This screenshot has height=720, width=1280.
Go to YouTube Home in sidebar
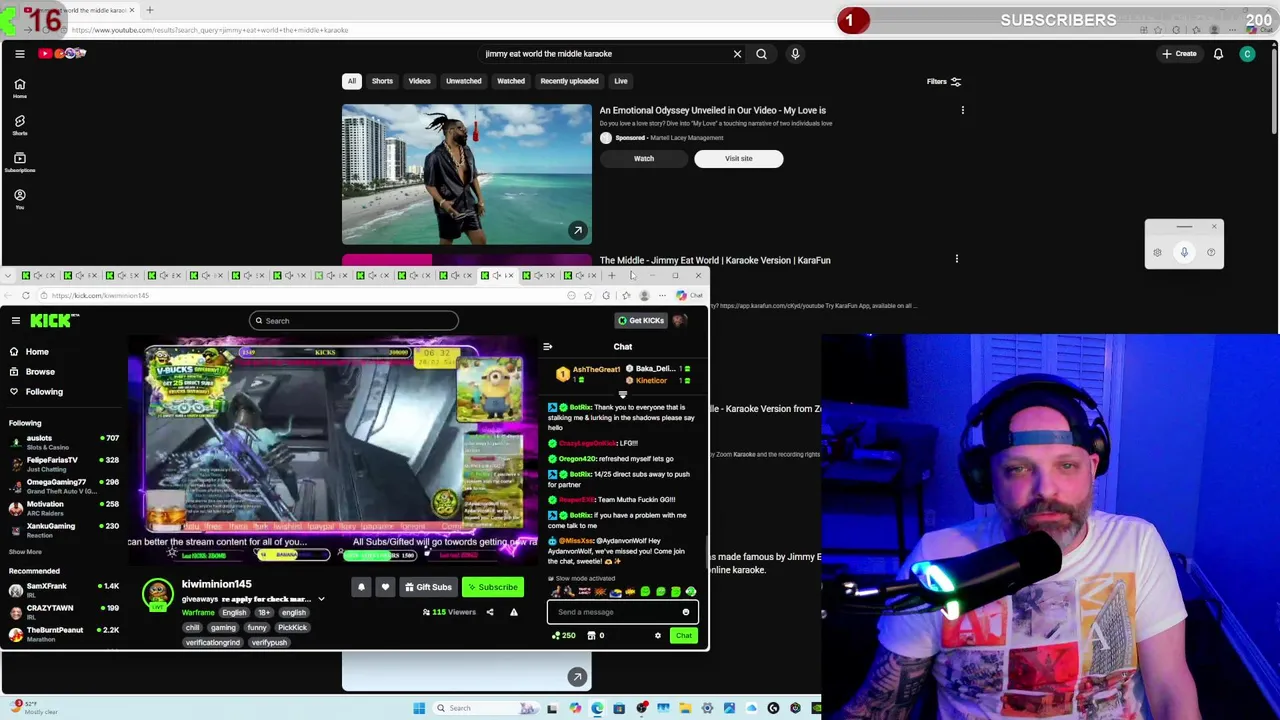(19, 88)
